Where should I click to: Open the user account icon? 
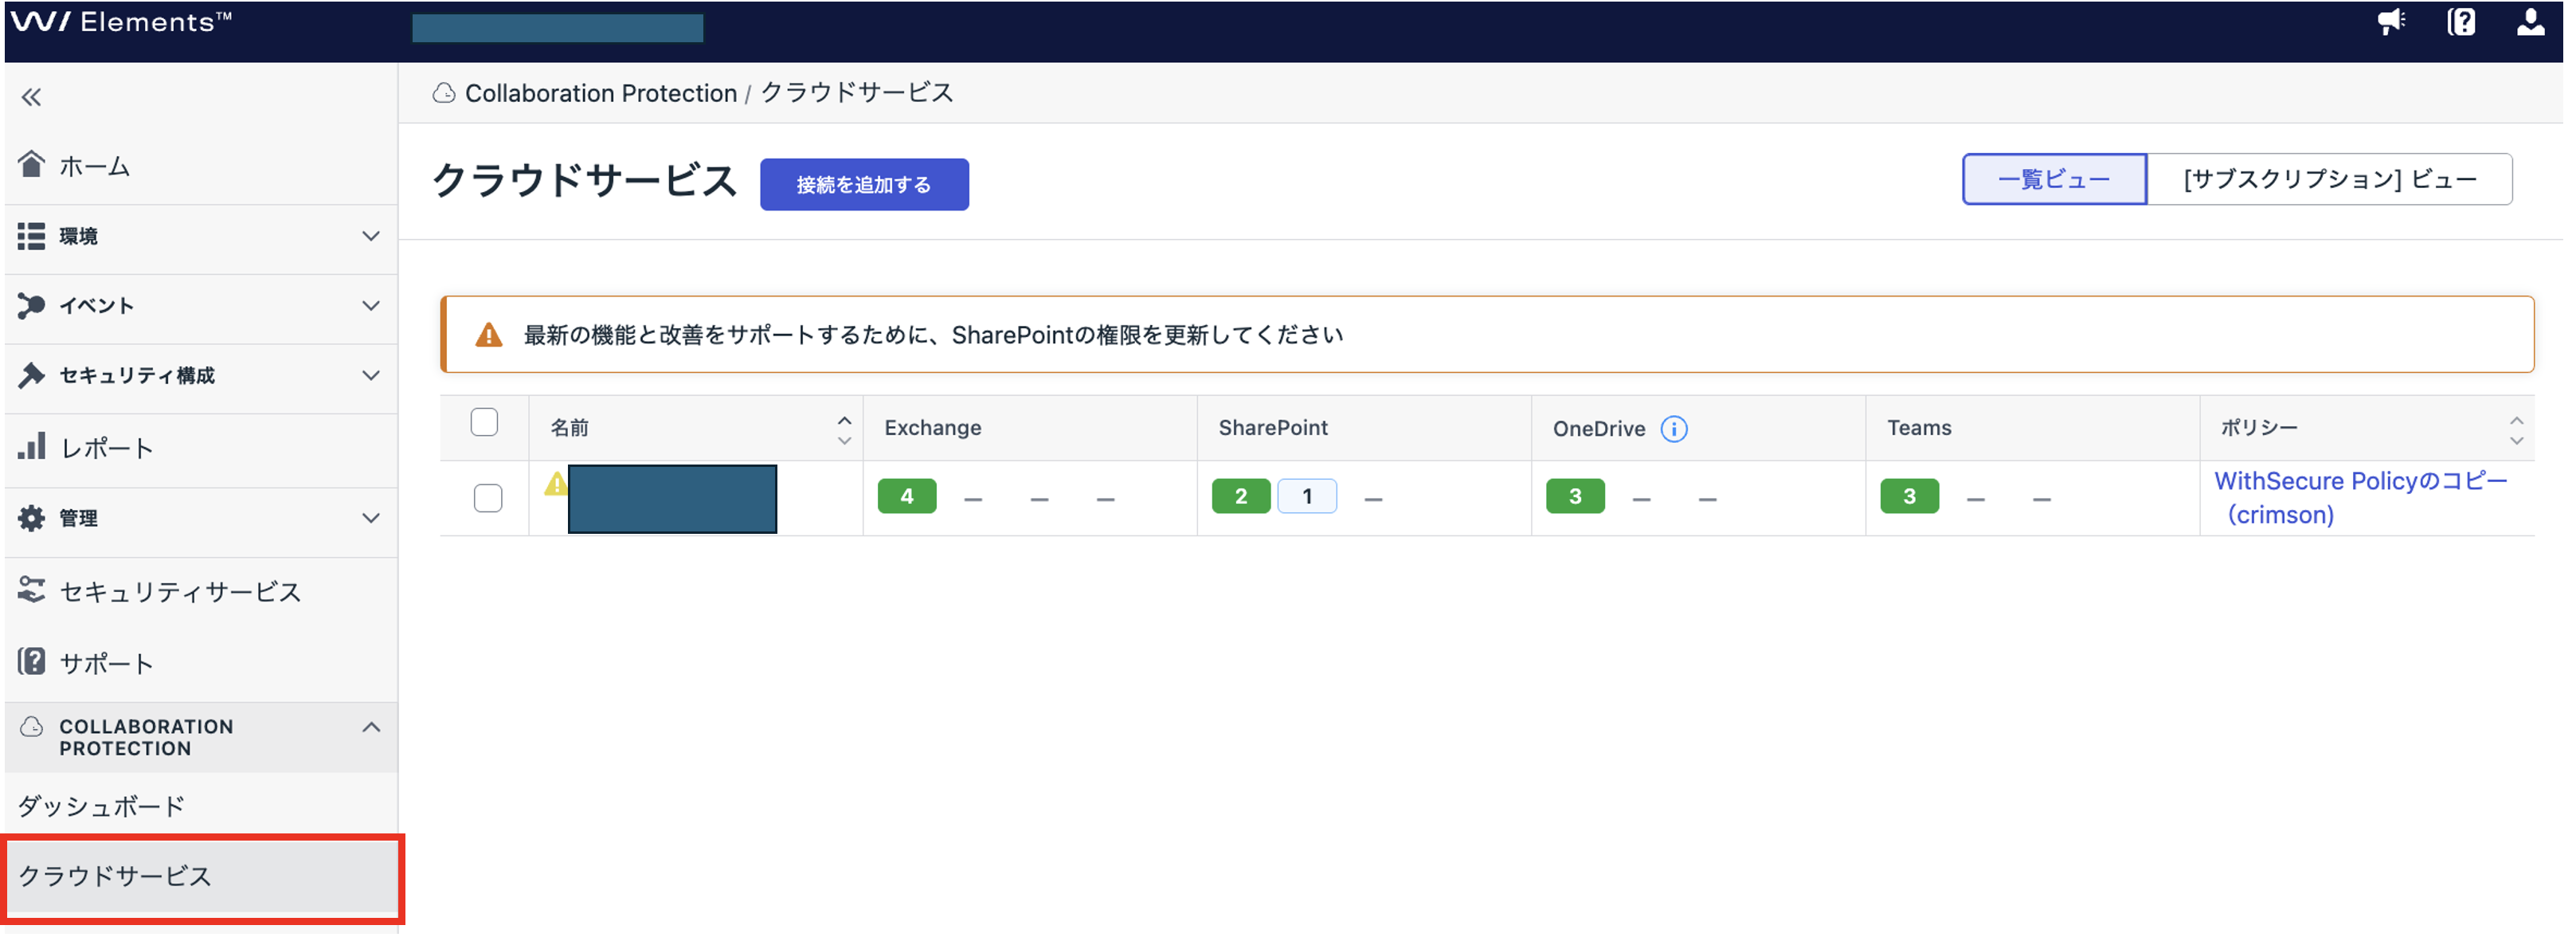click(x=2530, y=21)
